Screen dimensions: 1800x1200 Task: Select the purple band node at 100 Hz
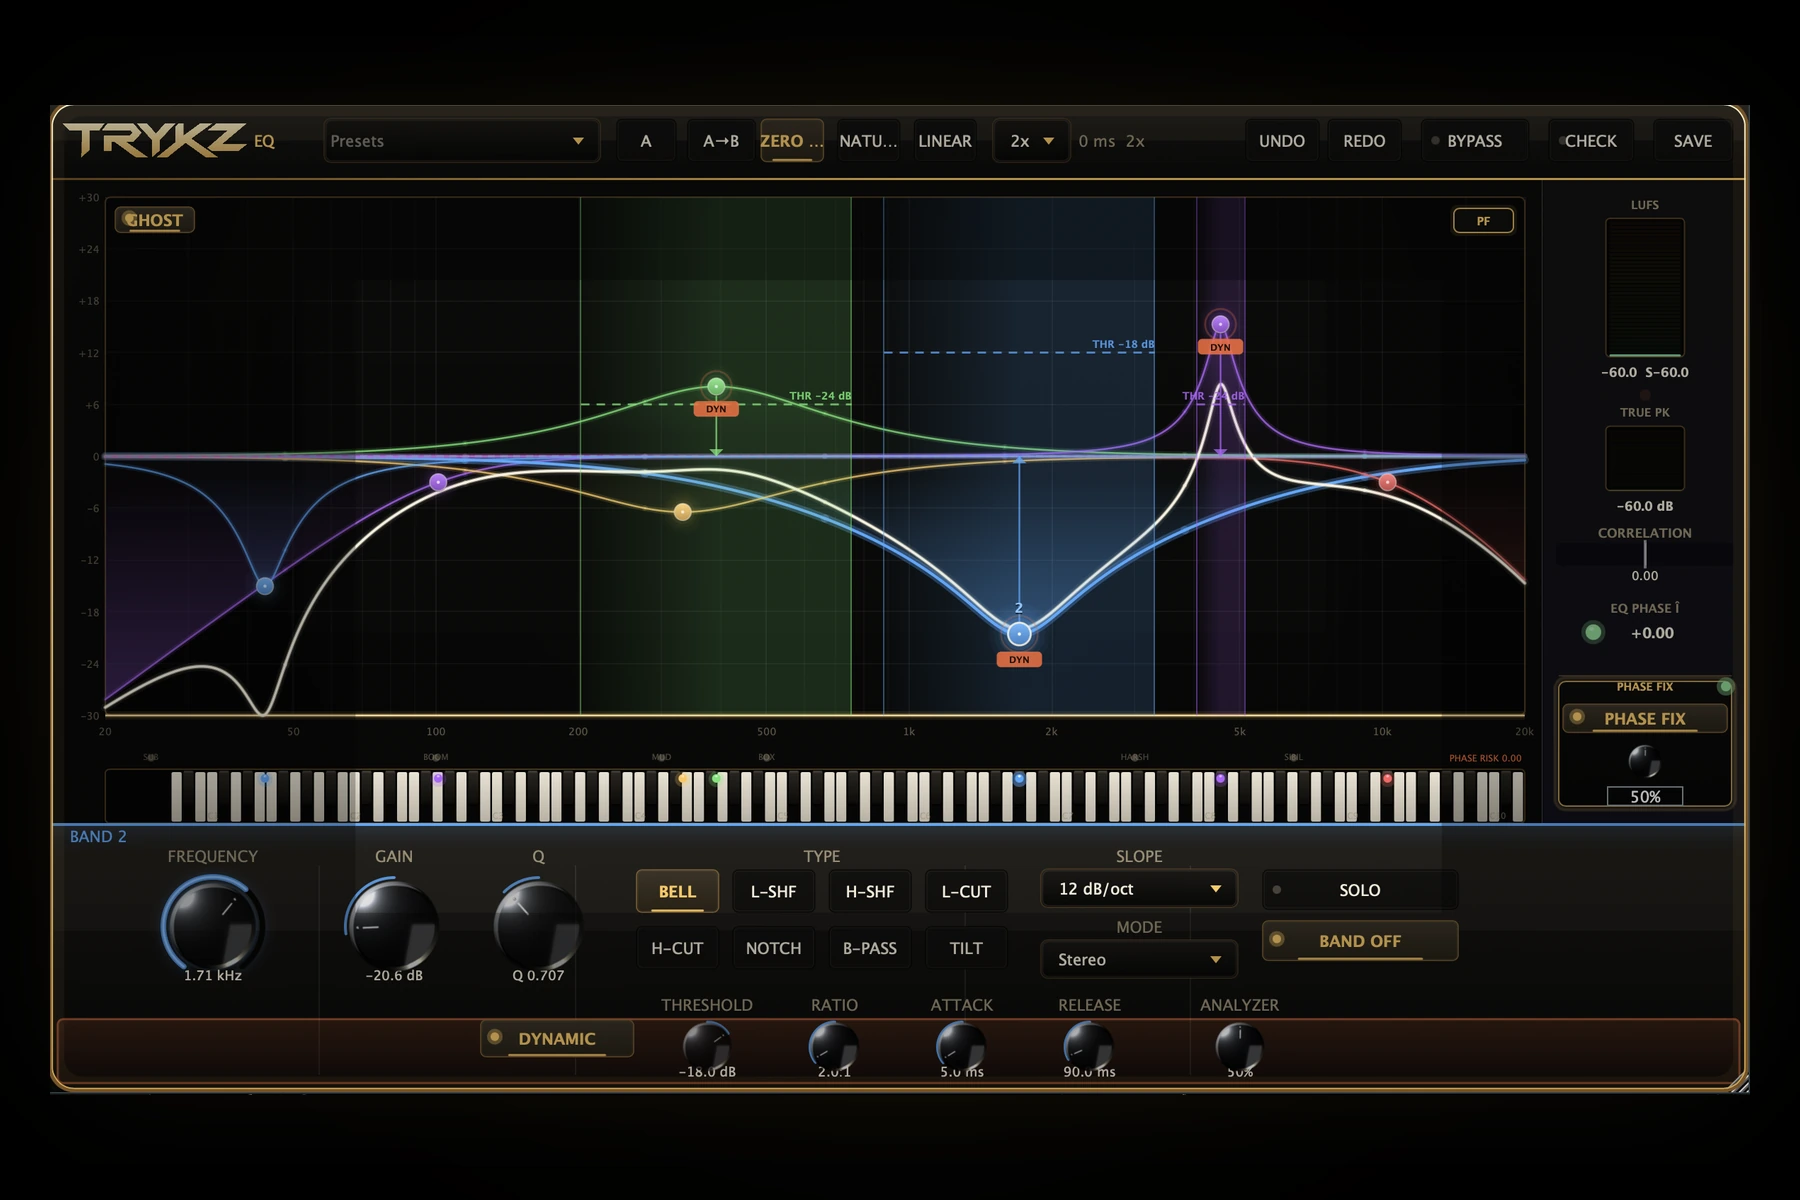point(438,482)
